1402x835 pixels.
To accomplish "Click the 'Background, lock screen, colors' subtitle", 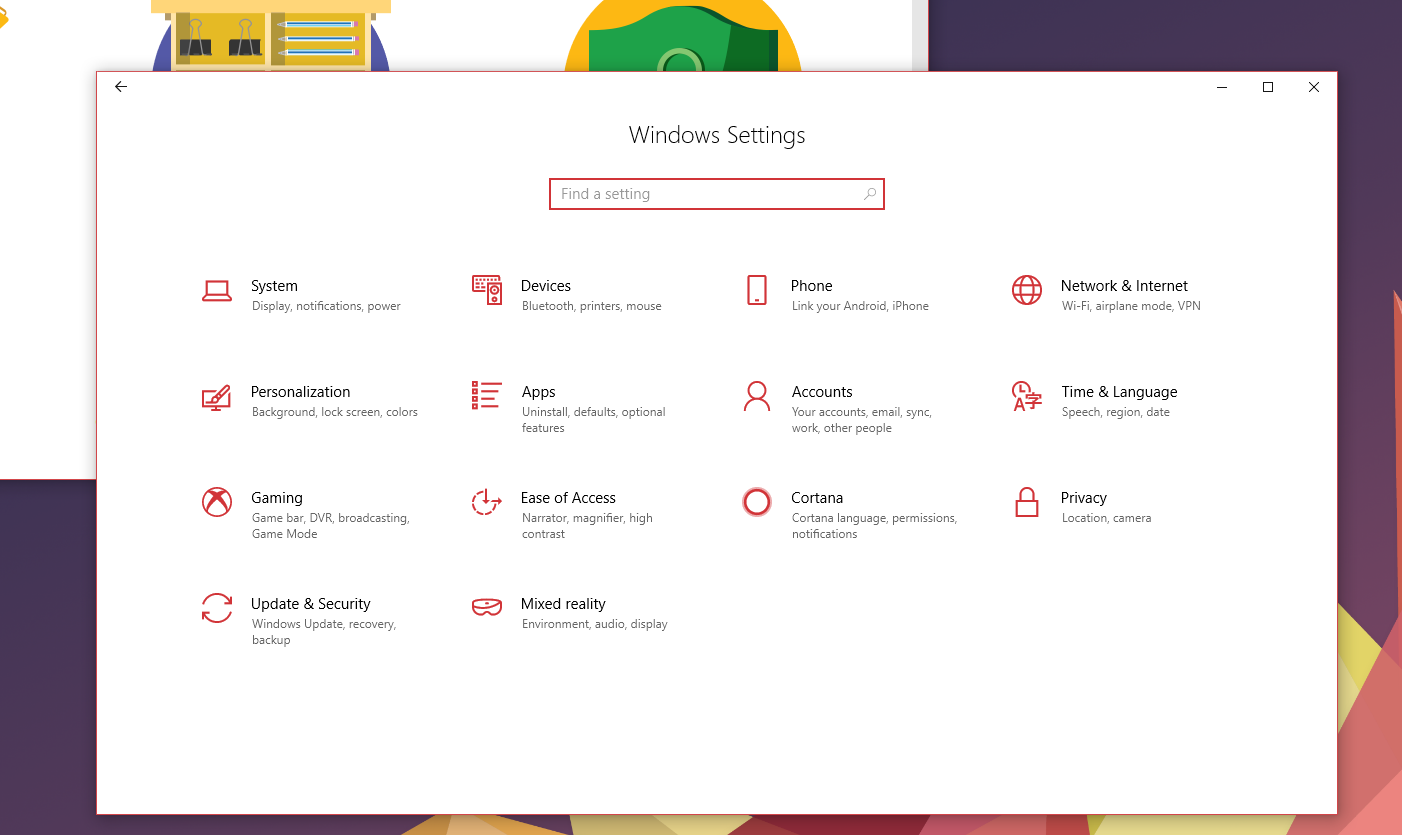I will [x=334, y=411].
